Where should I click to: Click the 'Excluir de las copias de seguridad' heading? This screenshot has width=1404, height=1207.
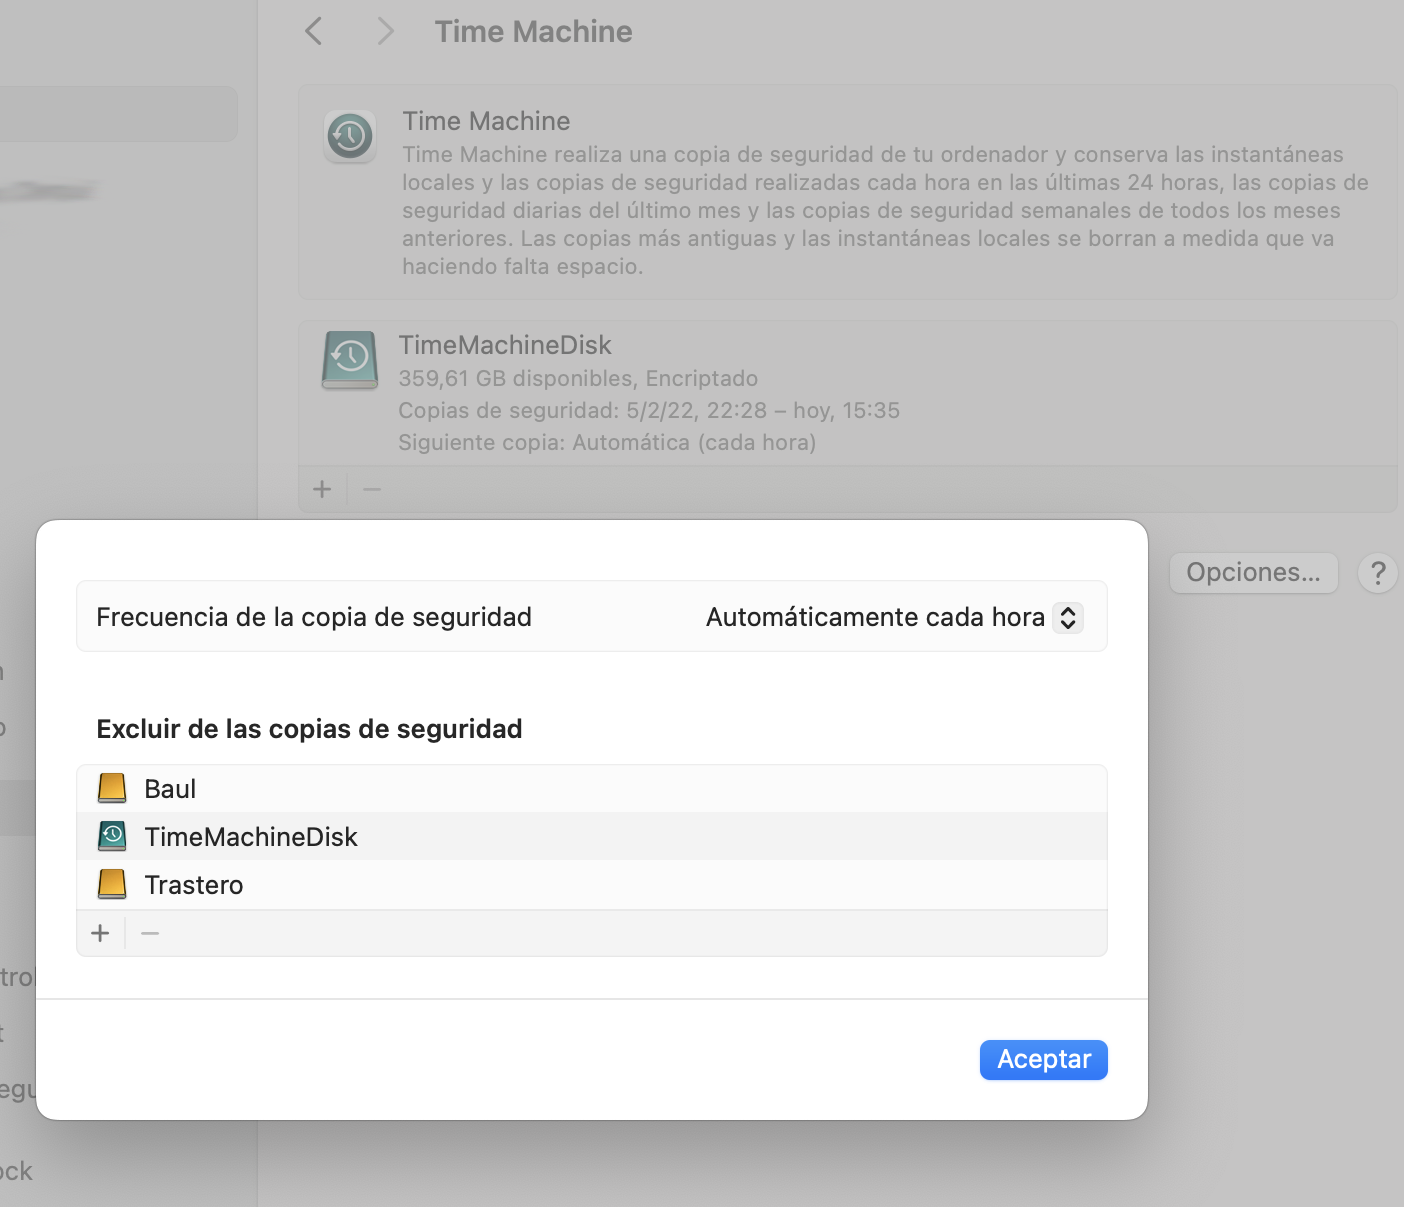(x=309, y=729)
